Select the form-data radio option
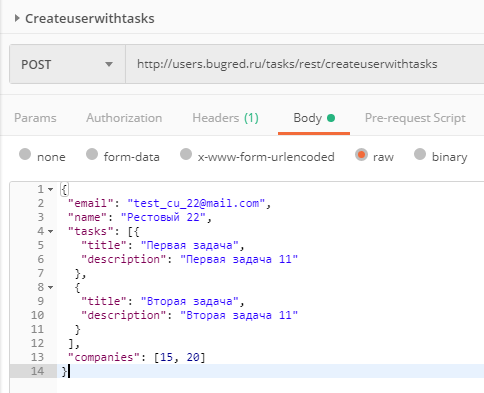This screenshot has width=484, height=393. click(x=92, y=154)
